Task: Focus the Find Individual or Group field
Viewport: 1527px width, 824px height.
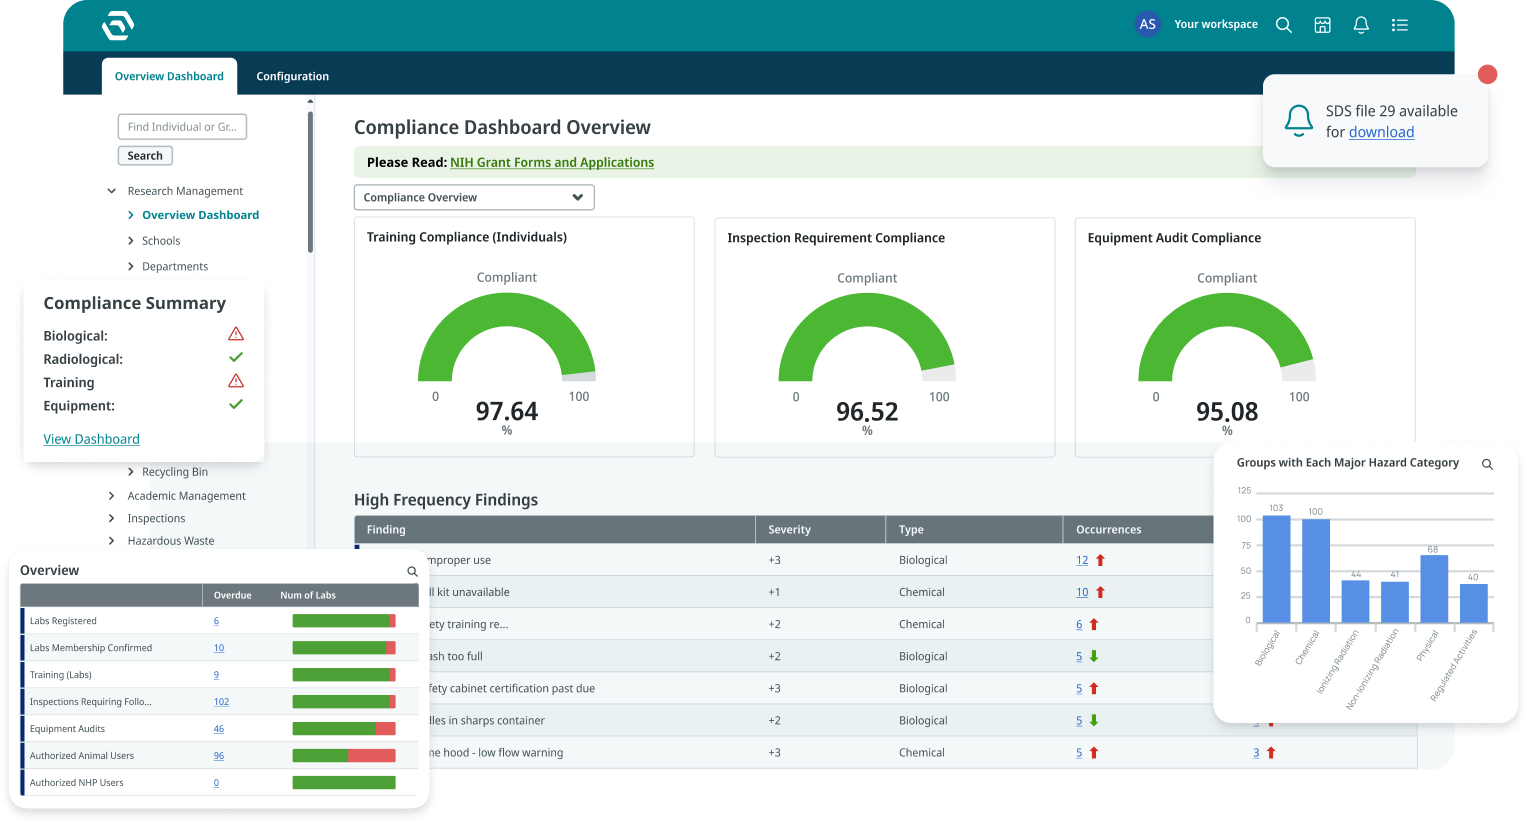Action: [x=182, y=127]
